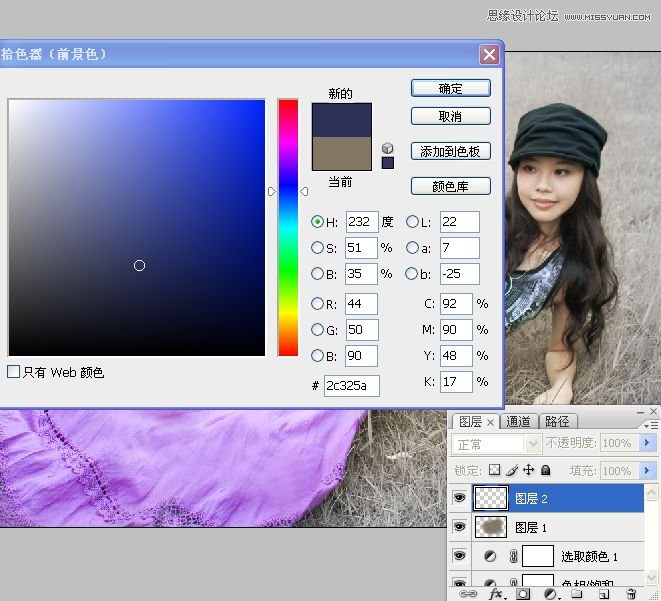661x601 pixels.
Task: Click the mask link icon on 选取颜色 1
Action: tap(513, 556)
